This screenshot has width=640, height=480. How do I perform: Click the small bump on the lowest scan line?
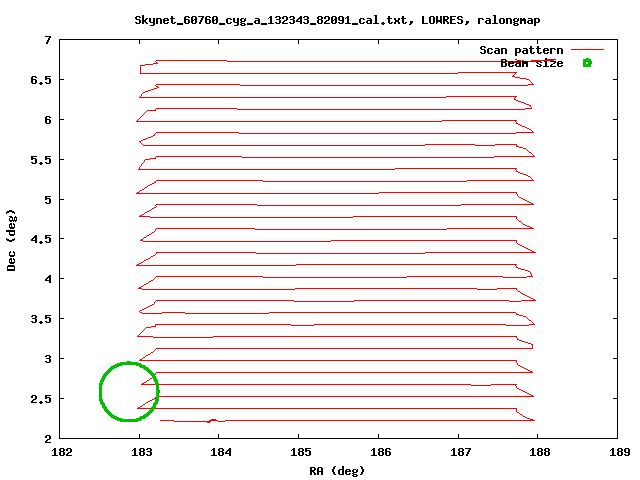(213, 420)
